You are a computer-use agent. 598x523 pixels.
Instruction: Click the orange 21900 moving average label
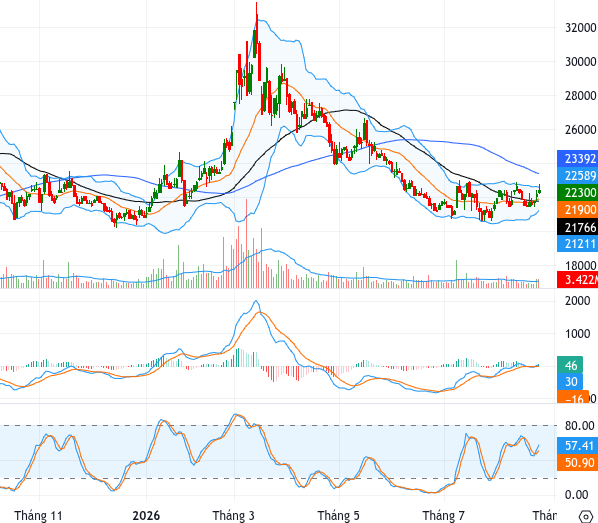coord(577,209)
